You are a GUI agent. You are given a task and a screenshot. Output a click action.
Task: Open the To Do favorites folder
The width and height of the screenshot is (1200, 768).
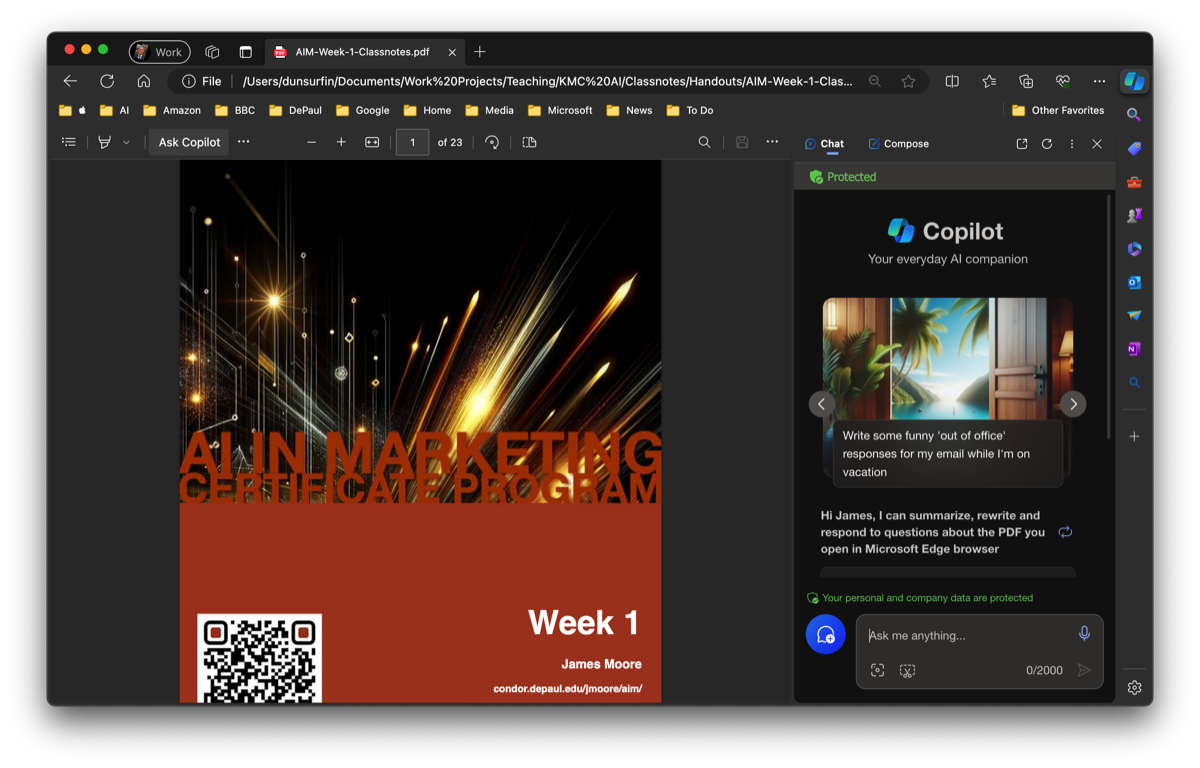pyautogui.click(x=690, y=110)
